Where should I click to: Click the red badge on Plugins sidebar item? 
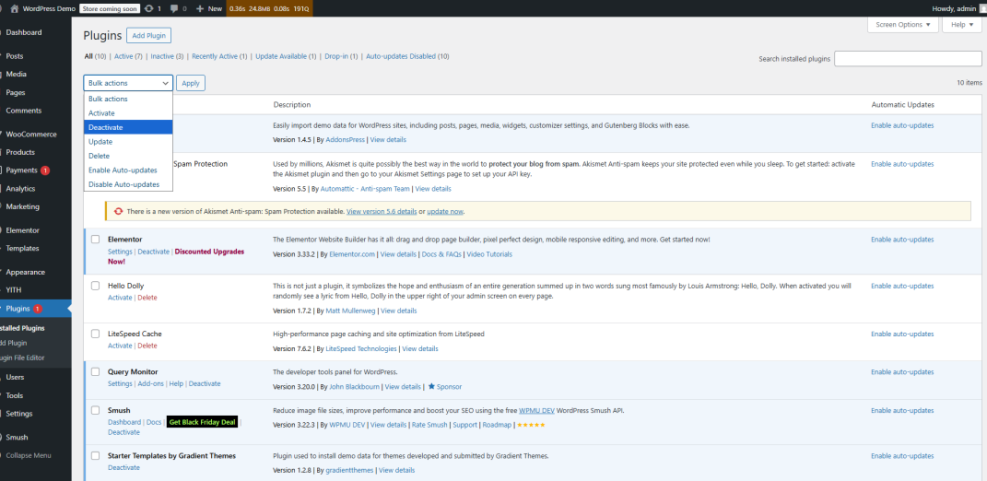(x=38, y=309)
